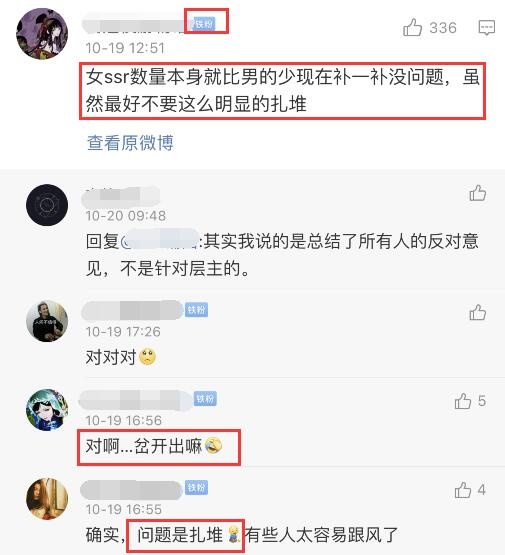Like the '对对对' reply

477,313
